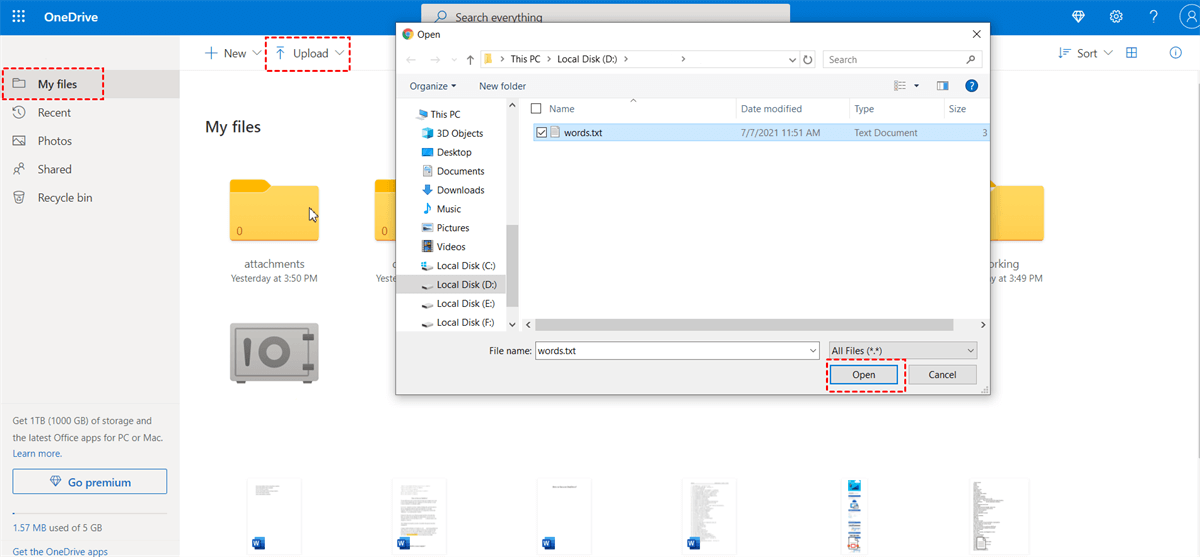
Task: Click the Go premium button
Action: [90, 482]
